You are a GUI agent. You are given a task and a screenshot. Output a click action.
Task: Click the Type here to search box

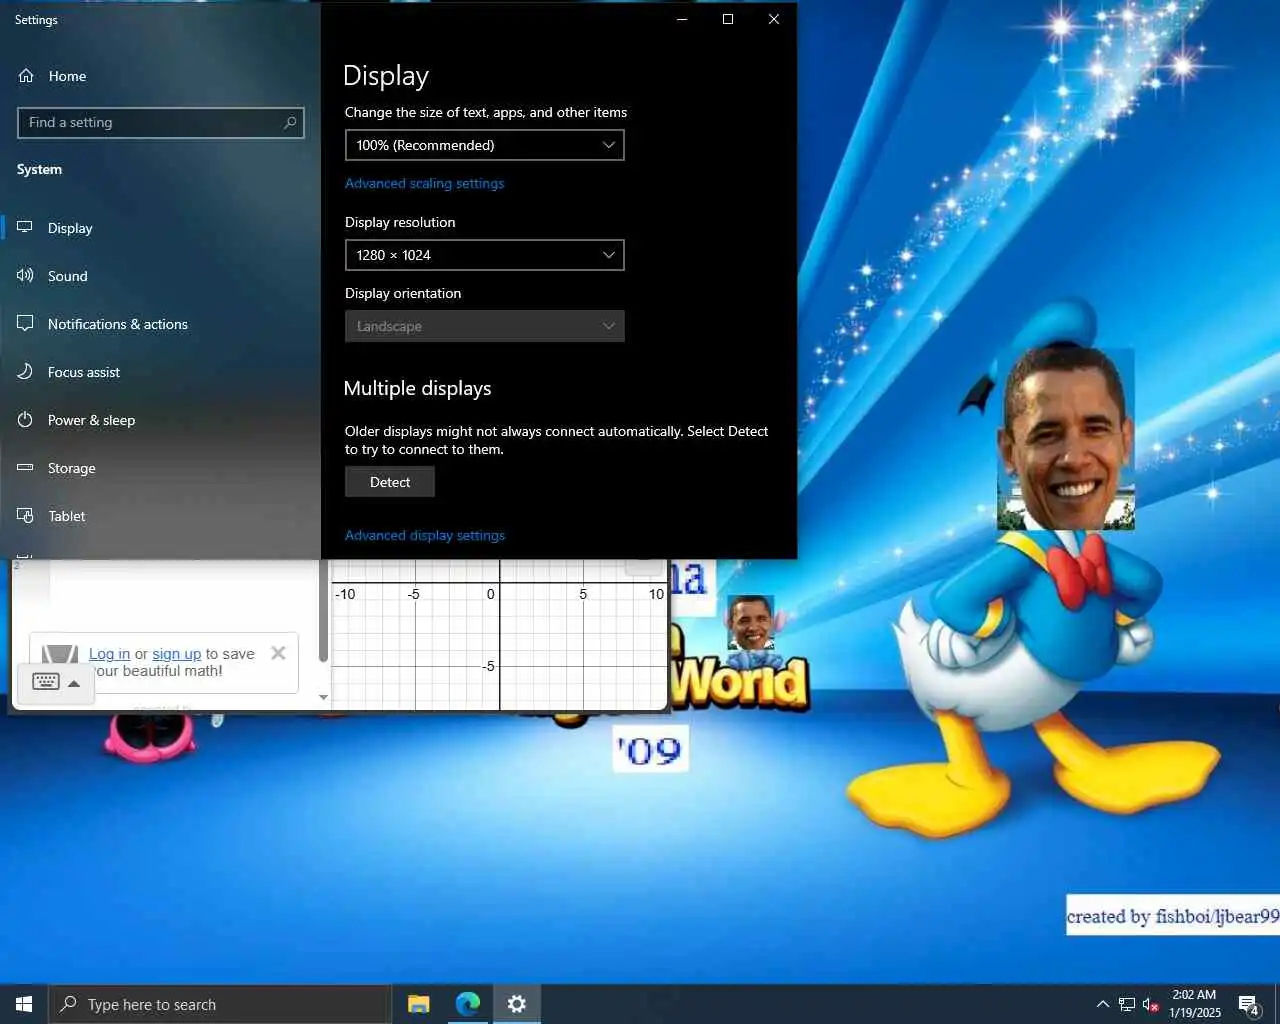(220, 1004)
